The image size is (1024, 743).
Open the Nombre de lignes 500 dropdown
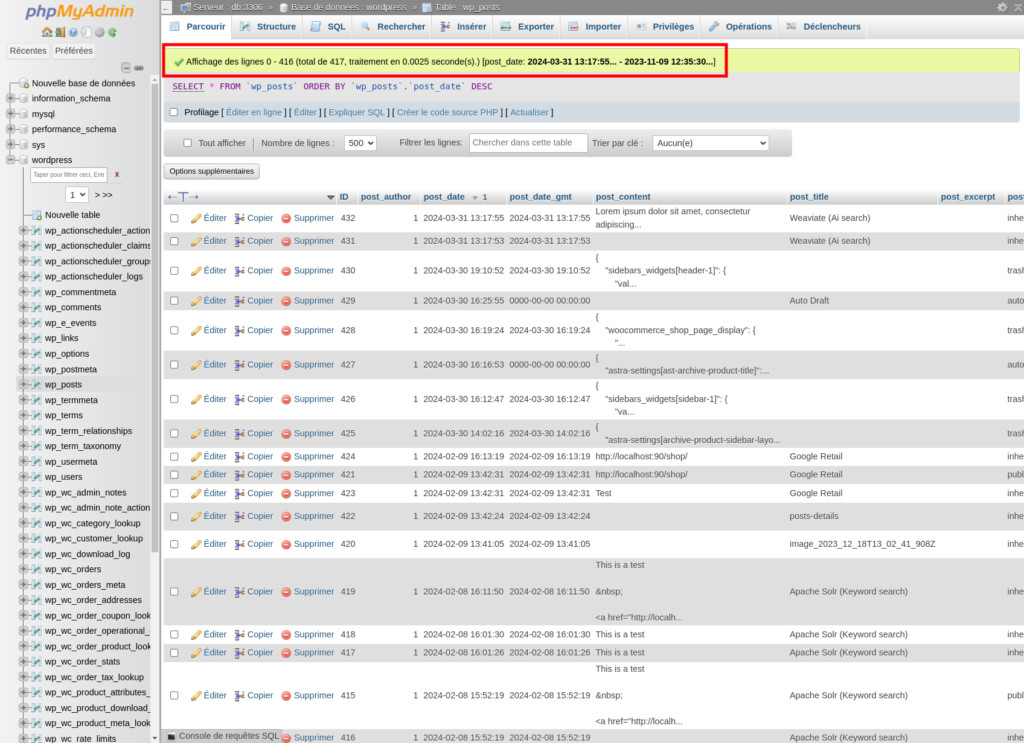click(x=360, y=143)
